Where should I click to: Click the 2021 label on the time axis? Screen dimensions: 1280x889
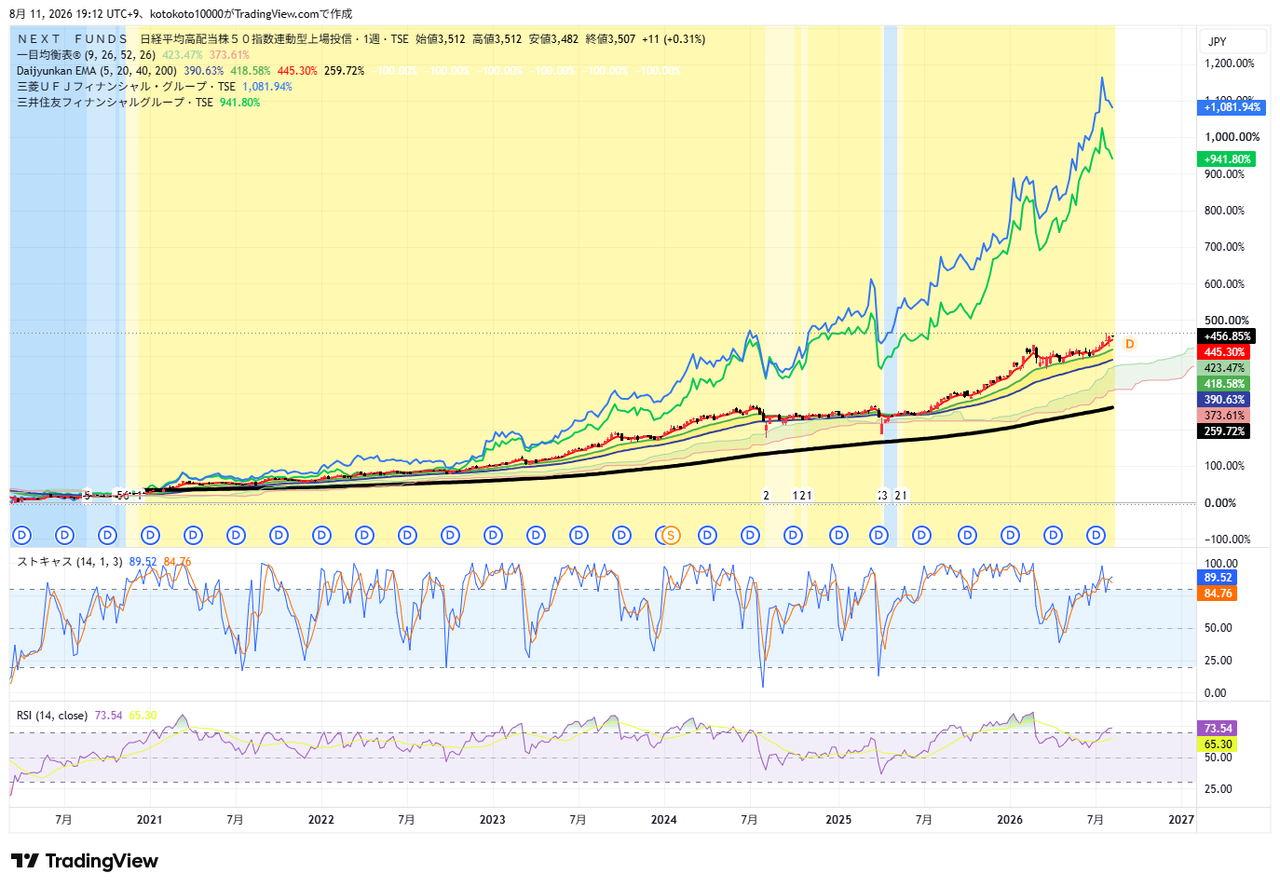point(149,820)
